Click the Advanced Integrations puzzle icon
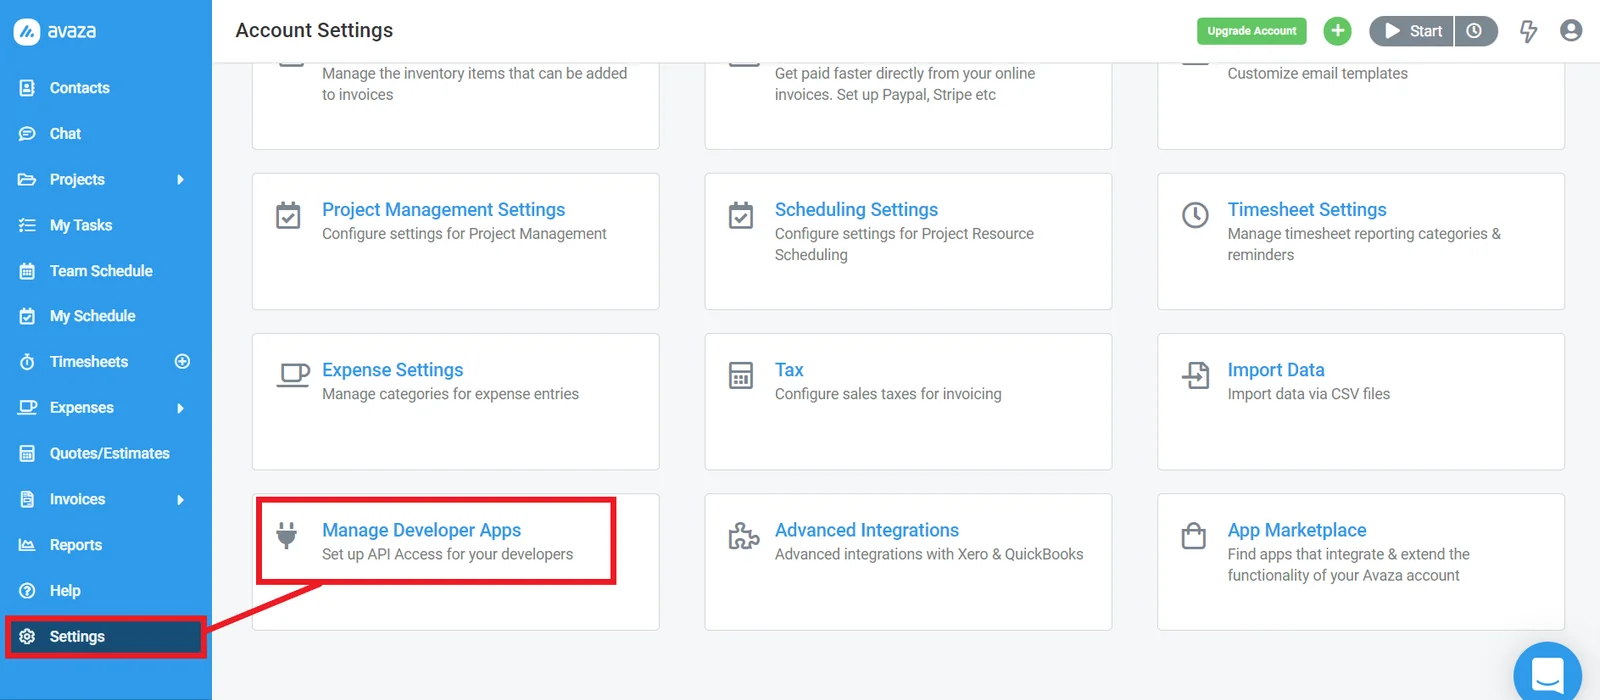Image resolution: width=1600 pixels, height=700 pixels. click(x=743, y=536)
